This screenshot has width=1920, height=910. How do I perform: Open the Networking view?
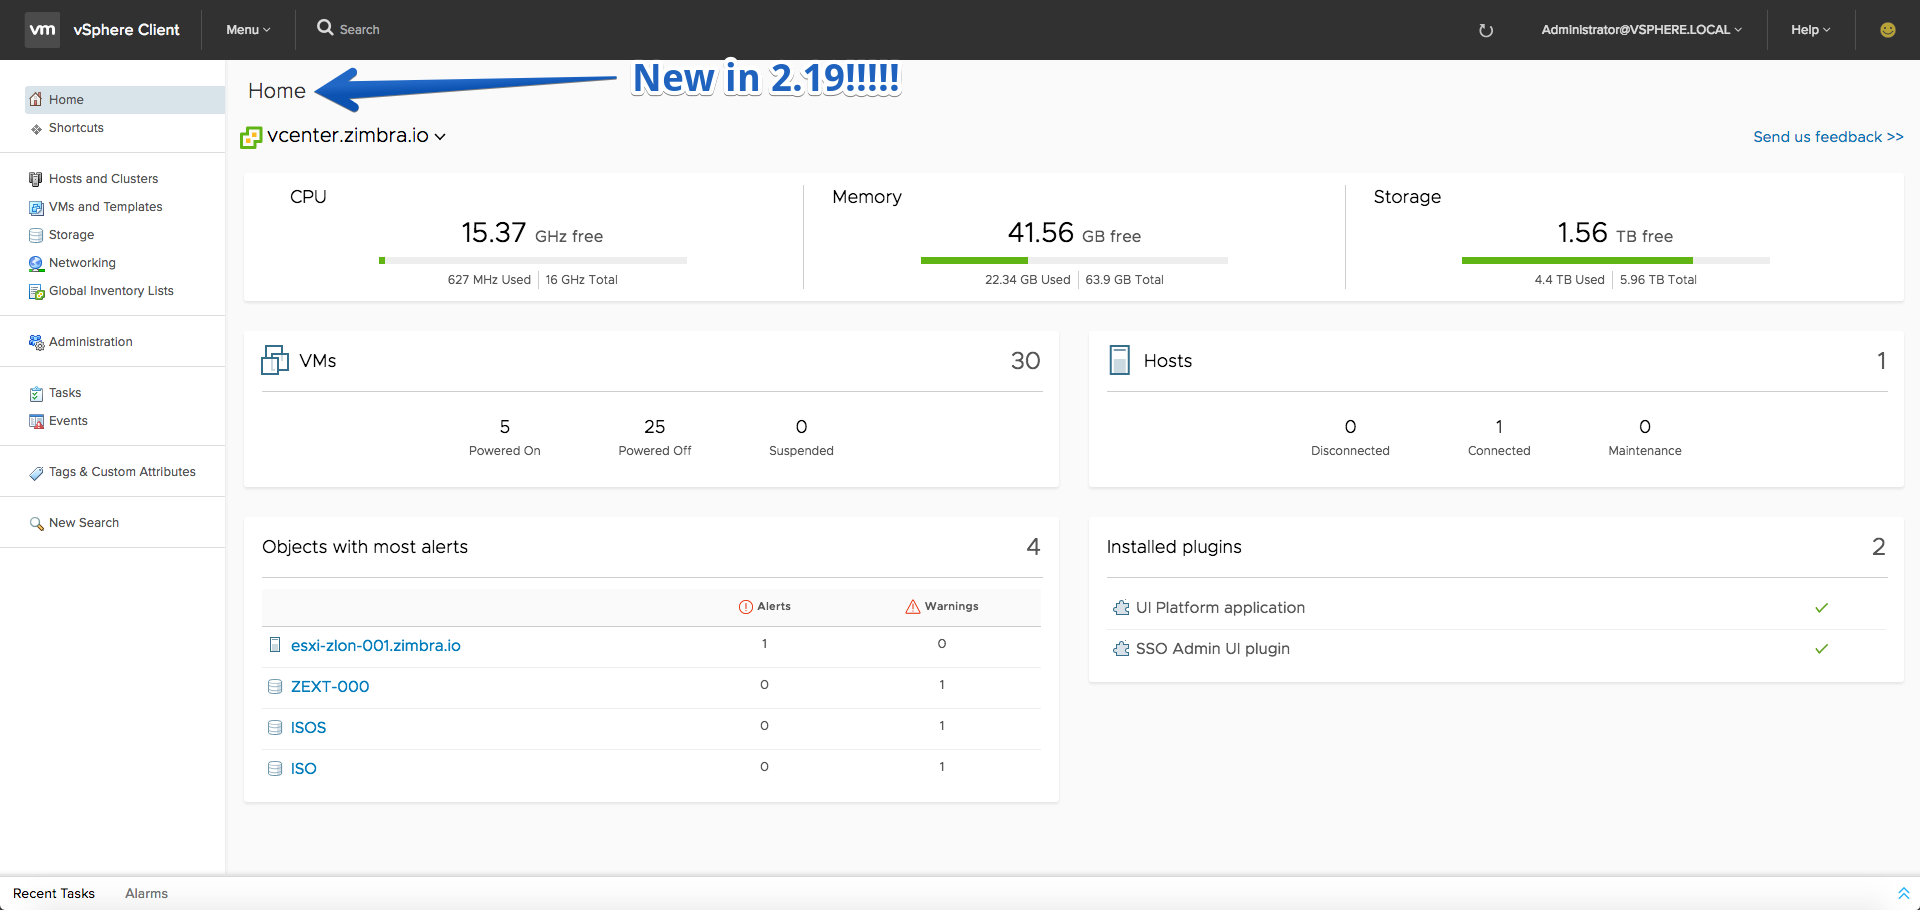coord(82,263)
